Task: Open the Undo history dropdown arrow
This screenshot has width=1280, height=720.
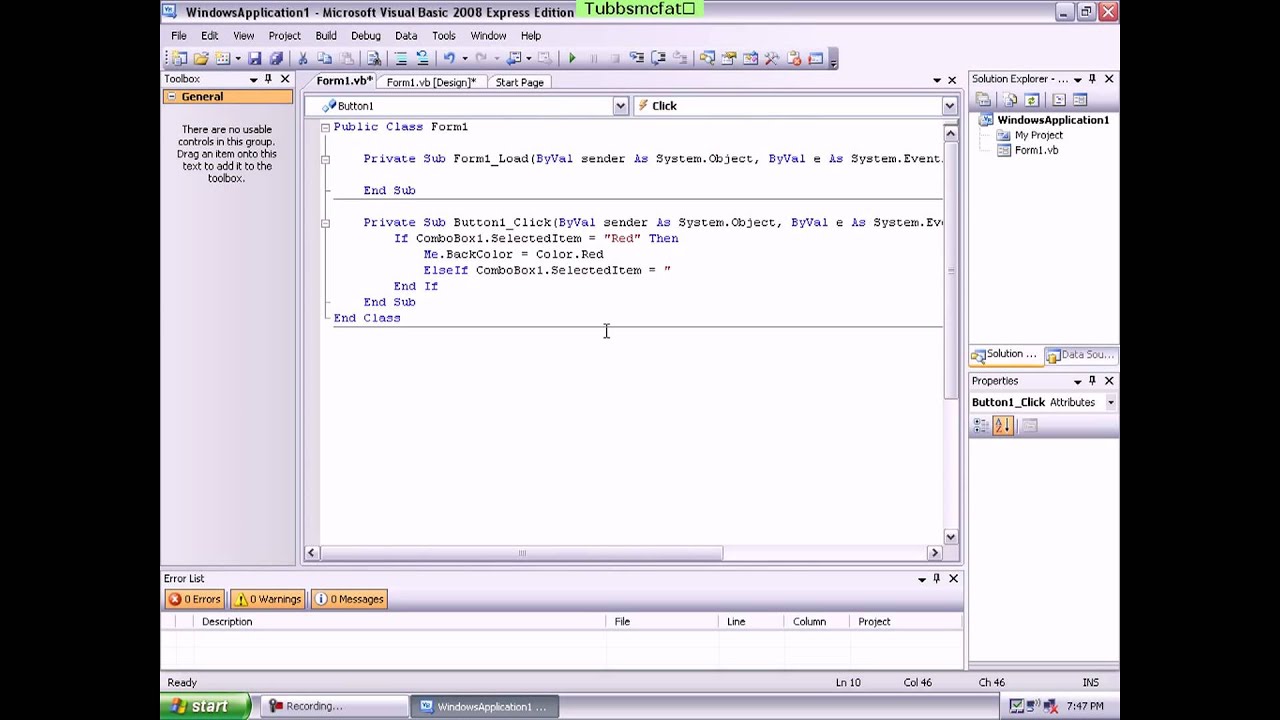Action: (x=464, y=59)
